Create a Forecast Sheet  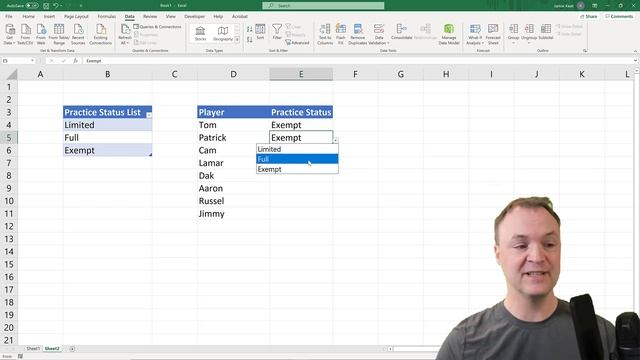pyautogui.click(x=493, y=34)
